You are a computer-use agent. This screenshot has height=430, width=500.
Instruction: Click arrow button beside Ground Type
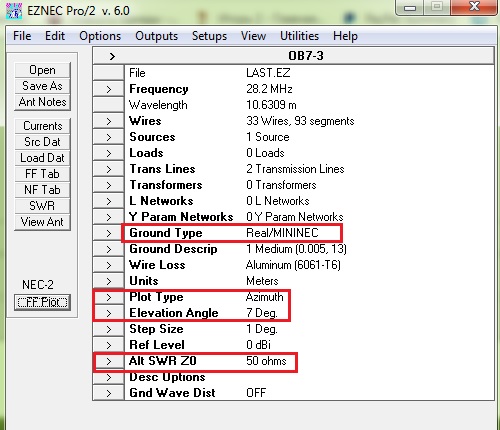coord(108,233)
